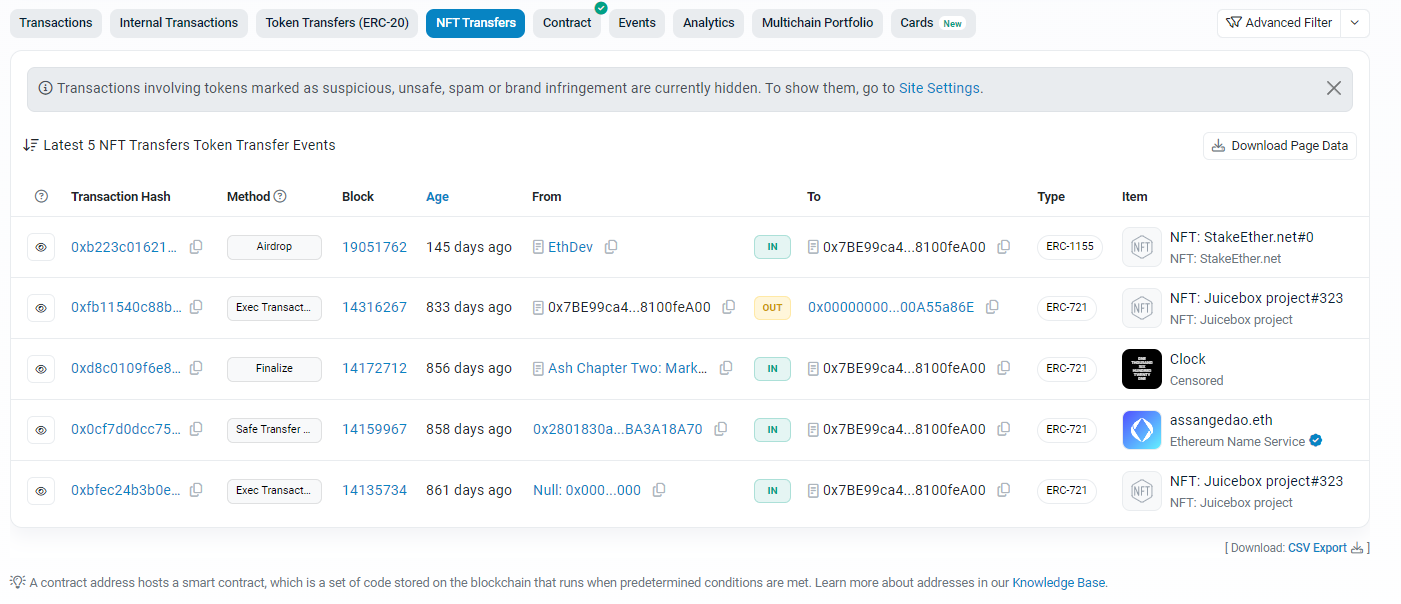
Task: Open the NFT: Juicebox project#323 OUT item
Action: 1256,298
